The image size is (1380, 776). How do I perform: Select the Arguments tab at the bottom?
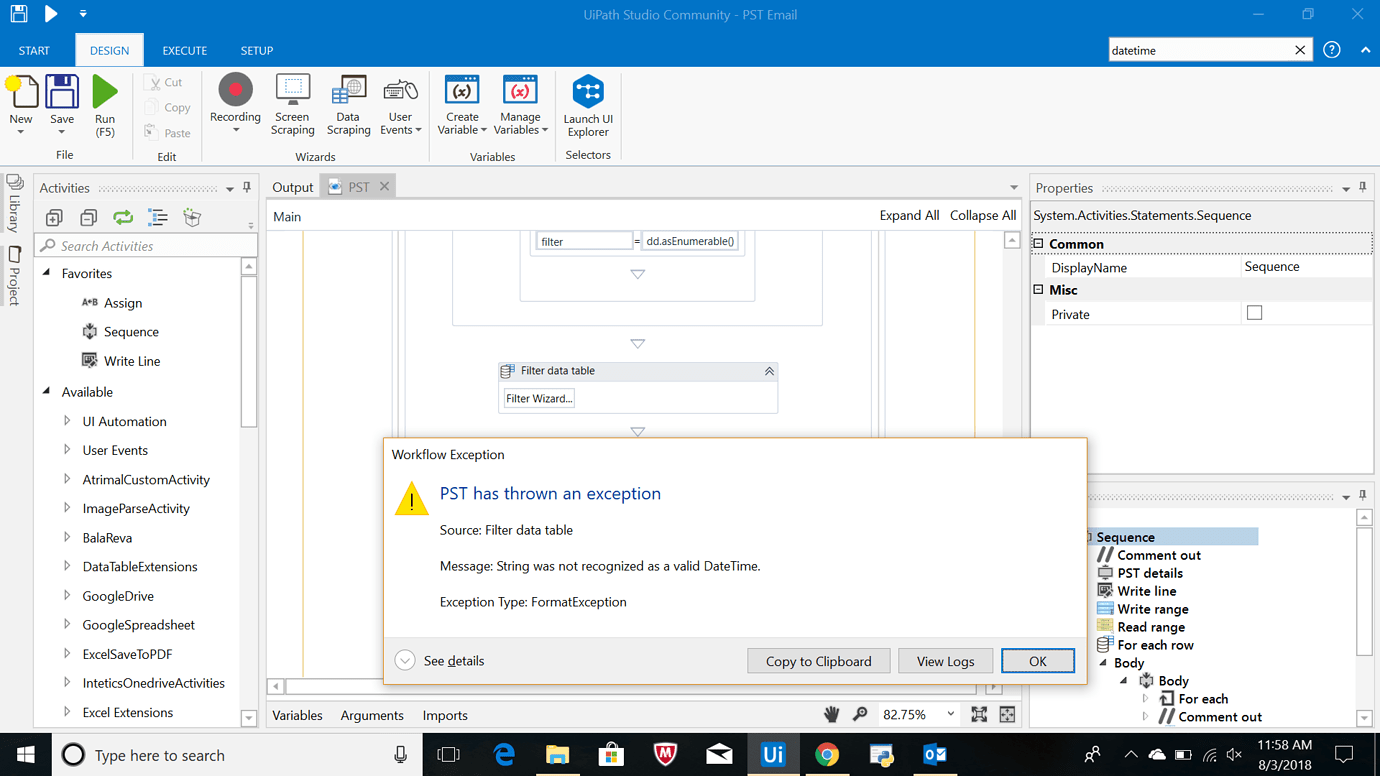click(x=372, y=714)
